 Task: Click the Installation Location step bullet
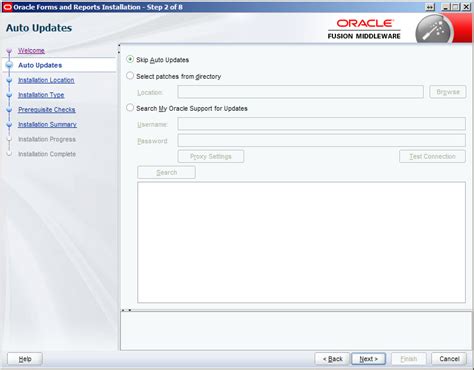tap(9, 80)
